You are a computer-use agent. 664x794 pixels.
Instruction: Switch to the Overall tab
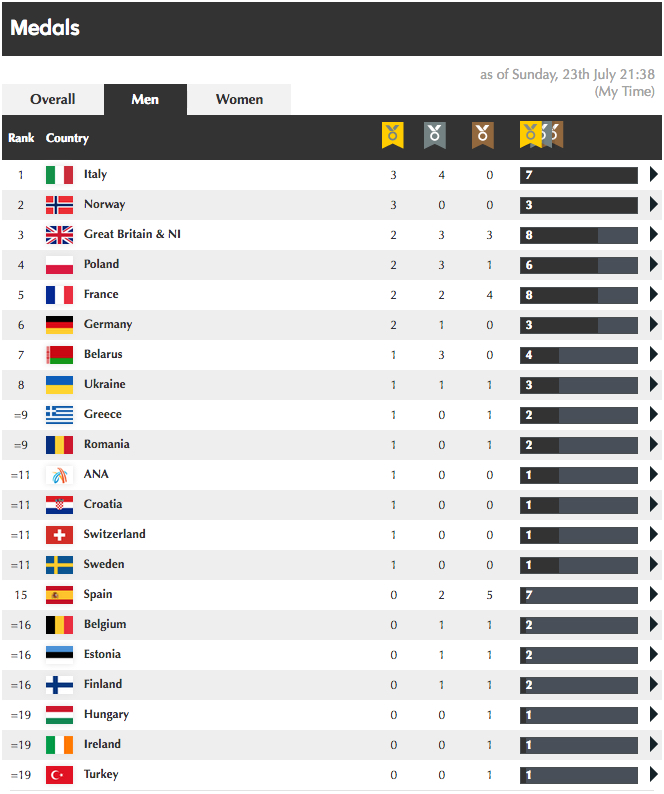click(53, 99)
